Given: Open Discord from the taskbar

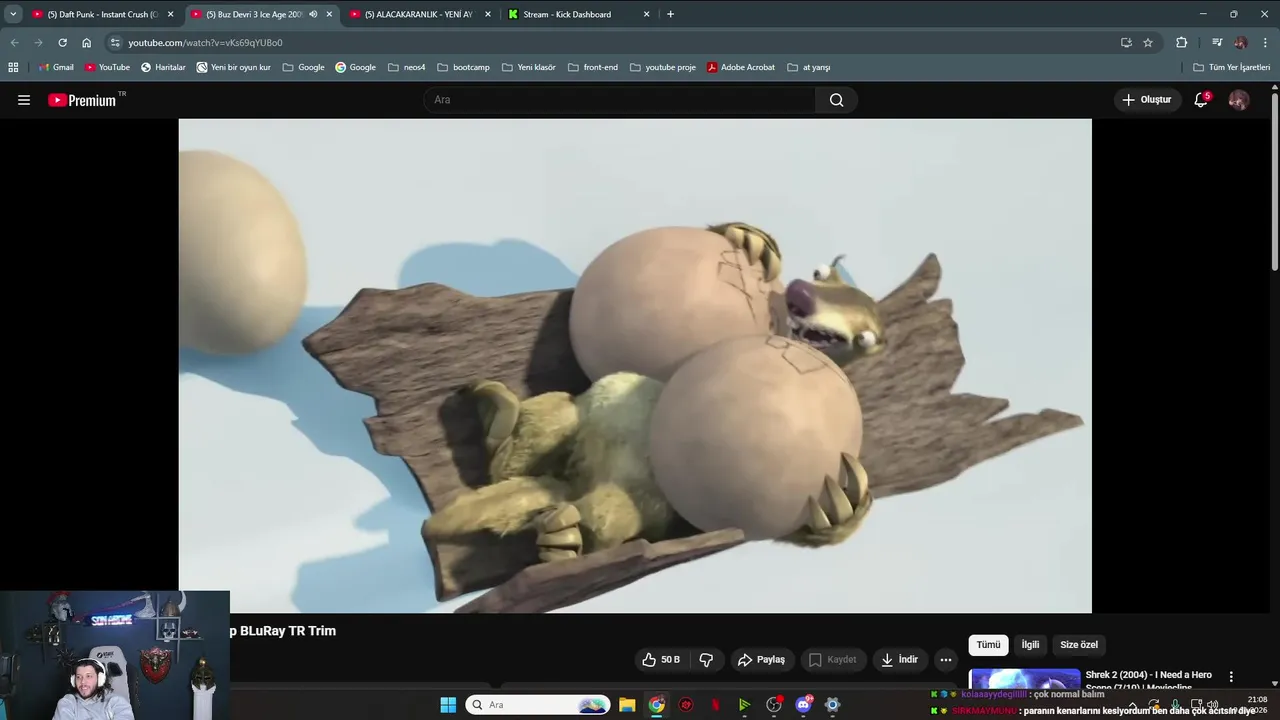Looking at the screenshot, I should pyautogui.click(x=803, y=705).
